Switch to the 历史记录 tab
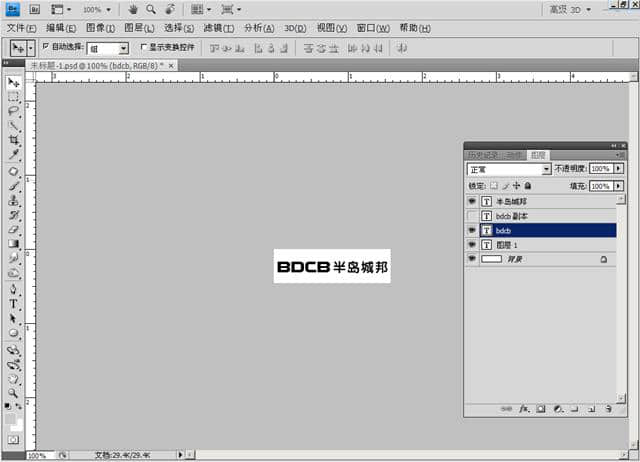This screenshot has width=640, height=462. tap(484, 155)
